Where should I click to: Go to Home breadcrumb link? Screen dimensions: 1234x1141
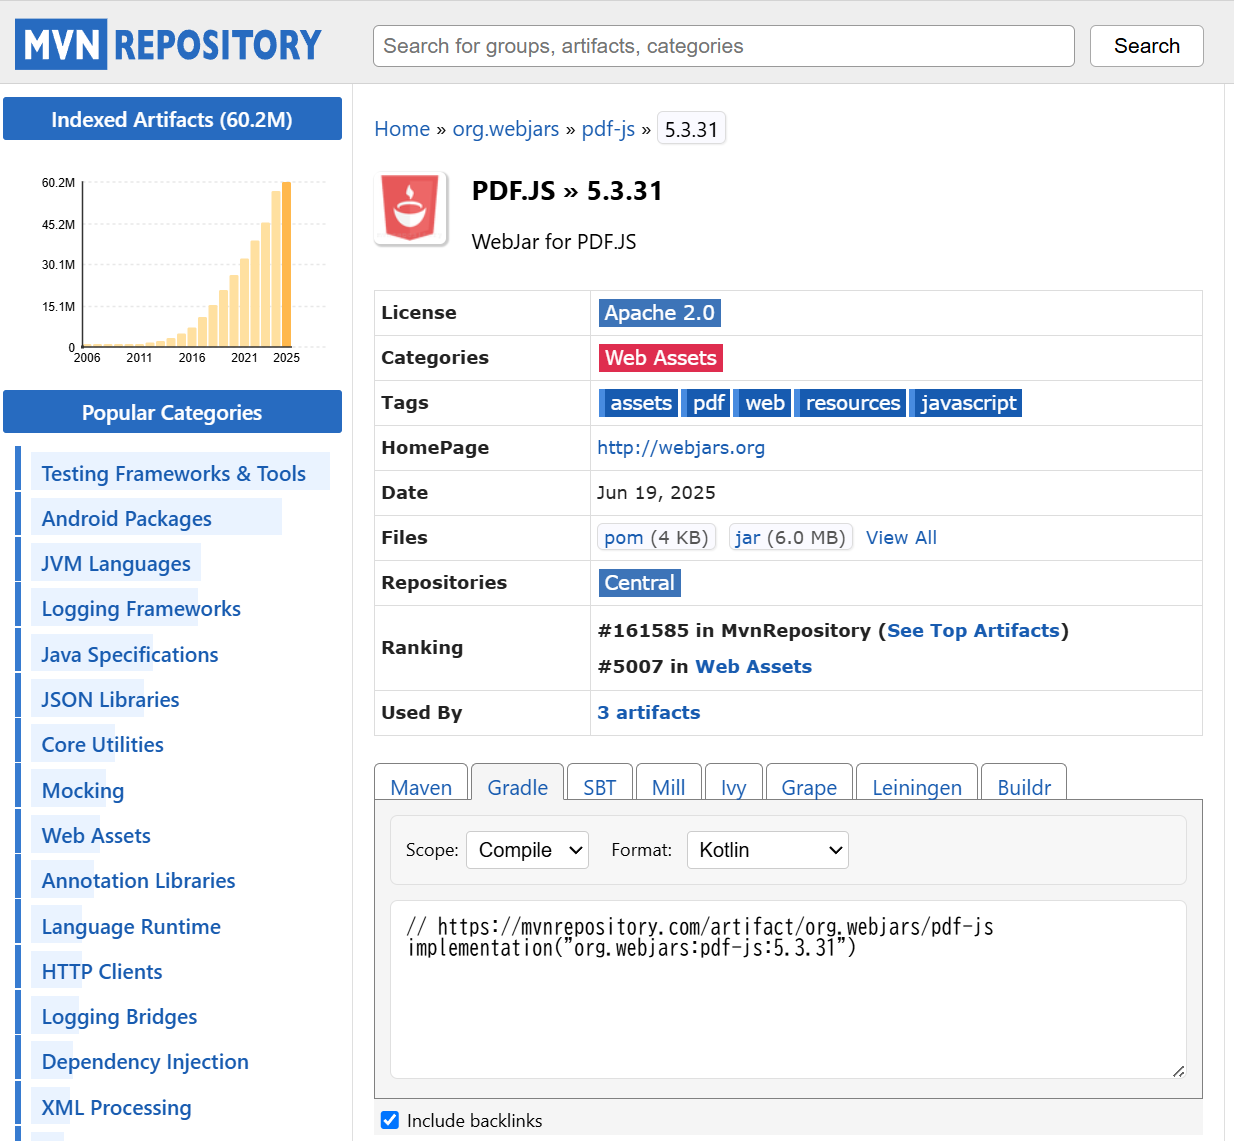[402, 129]
